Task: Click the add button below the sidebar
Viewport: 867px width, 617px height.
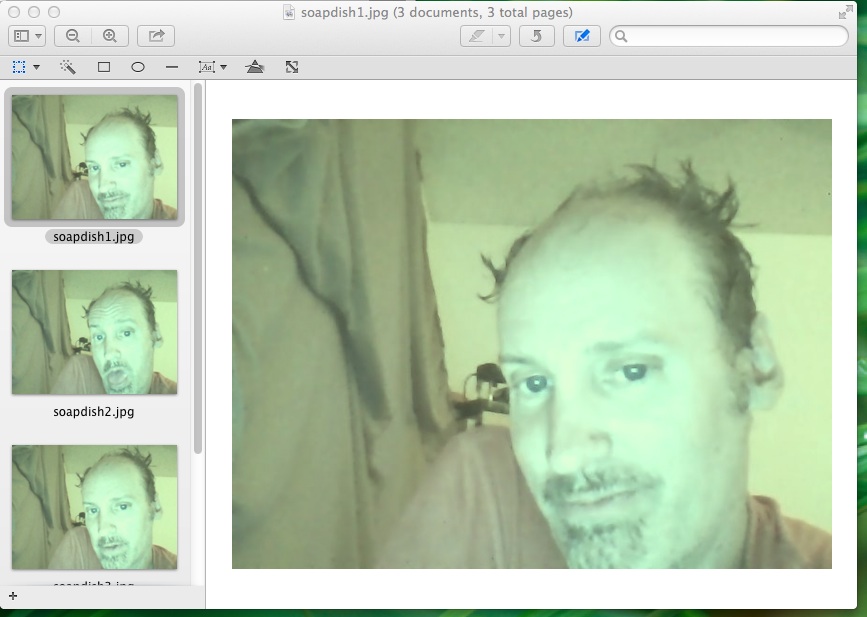Action: pos(12,596)
